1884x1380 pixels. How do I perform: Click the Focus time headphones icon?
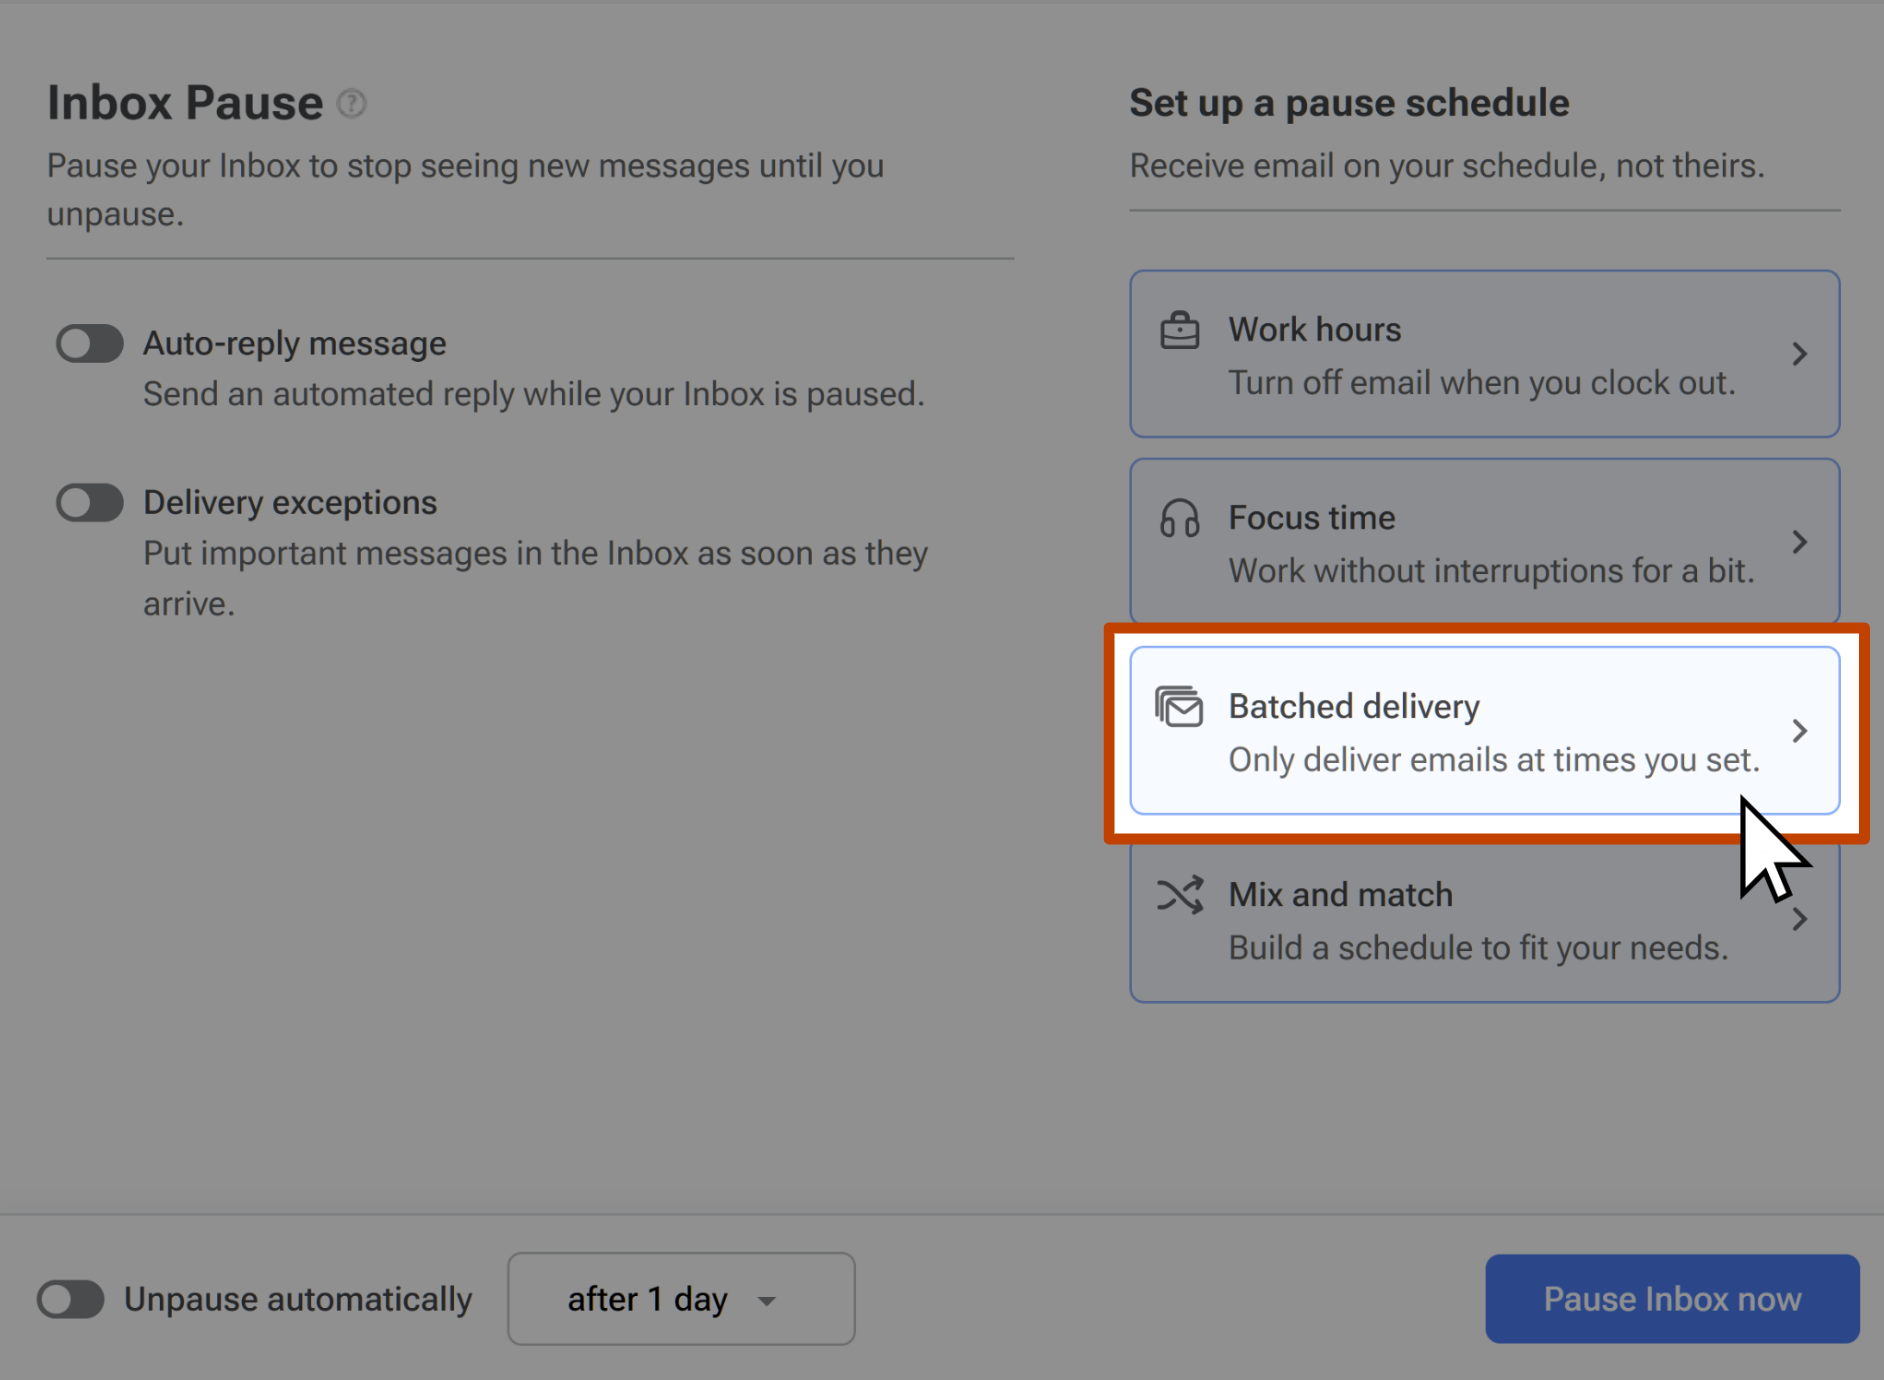pyautogui.click(x=1179, y=519)
